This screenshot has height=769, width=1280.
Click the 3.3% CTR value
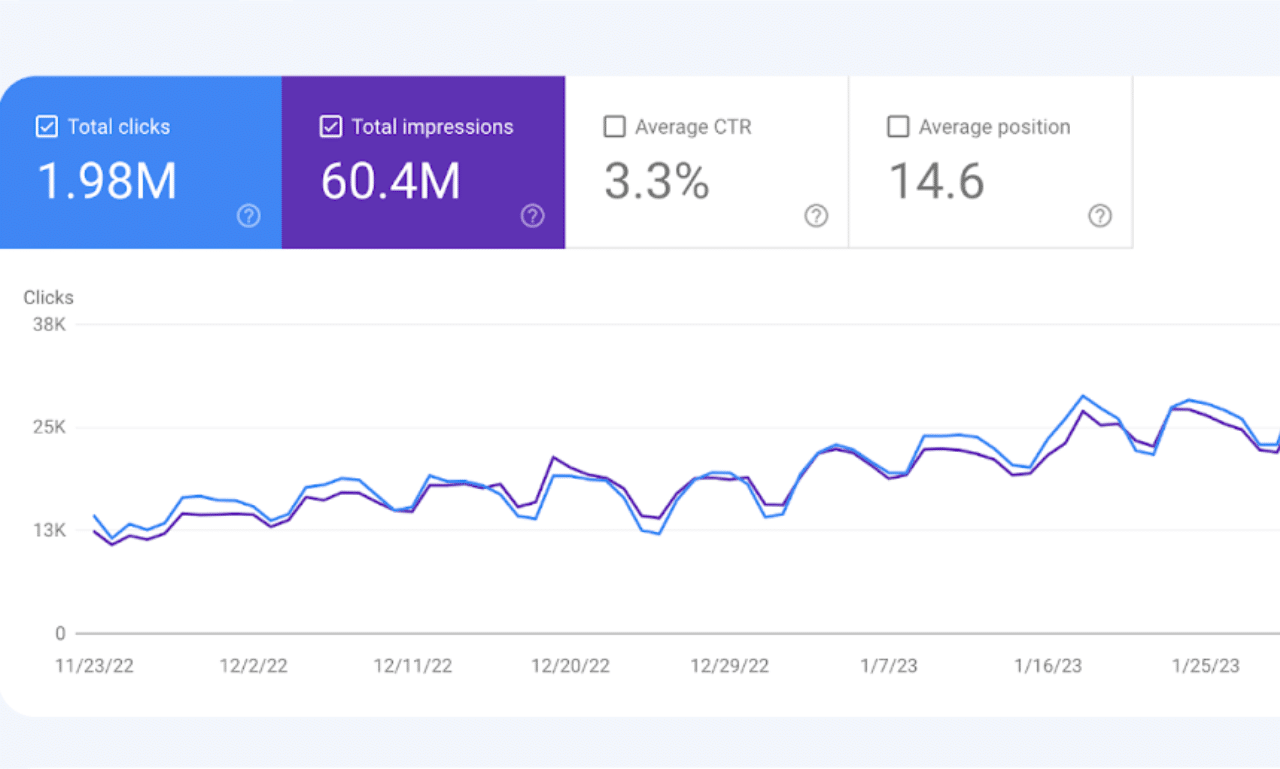[656, 181]
